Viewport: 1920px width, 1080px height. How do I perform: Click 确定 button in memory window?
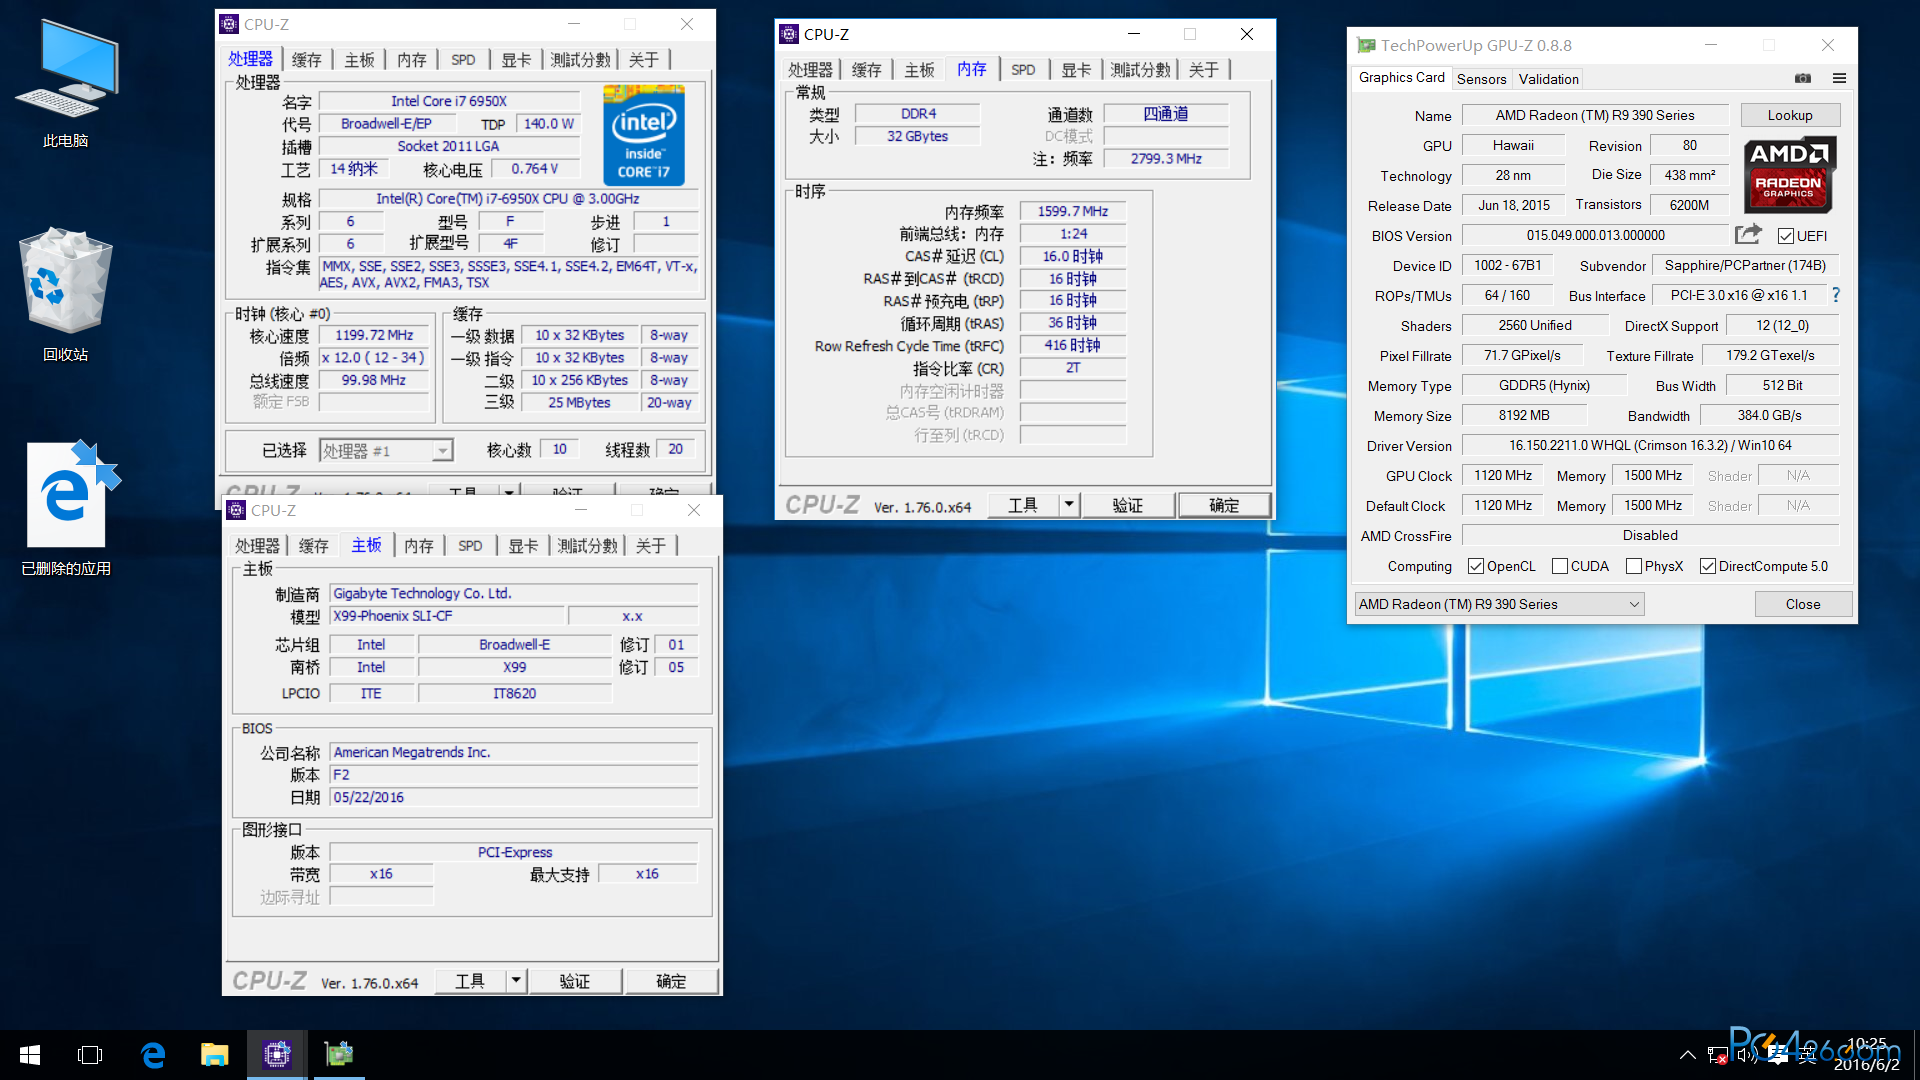point(1224,505)
